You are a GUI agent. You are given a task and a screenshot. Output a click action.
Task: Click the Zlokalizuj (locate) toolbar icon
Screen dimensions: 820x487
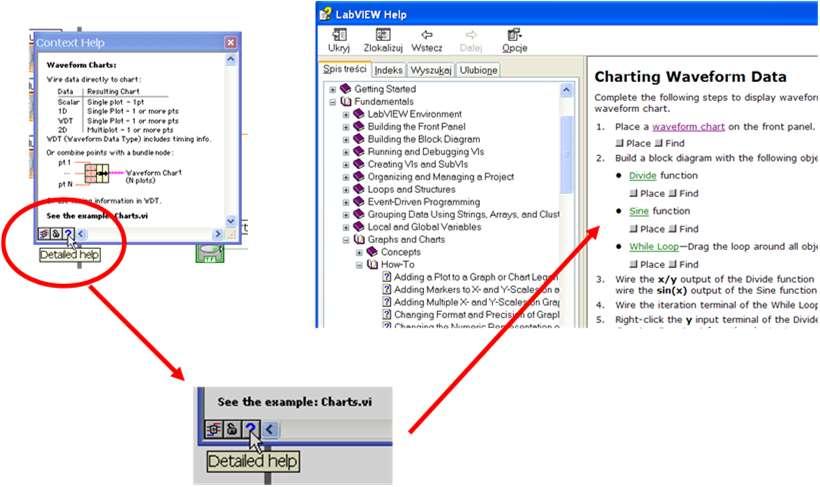(x=383, y=35)
